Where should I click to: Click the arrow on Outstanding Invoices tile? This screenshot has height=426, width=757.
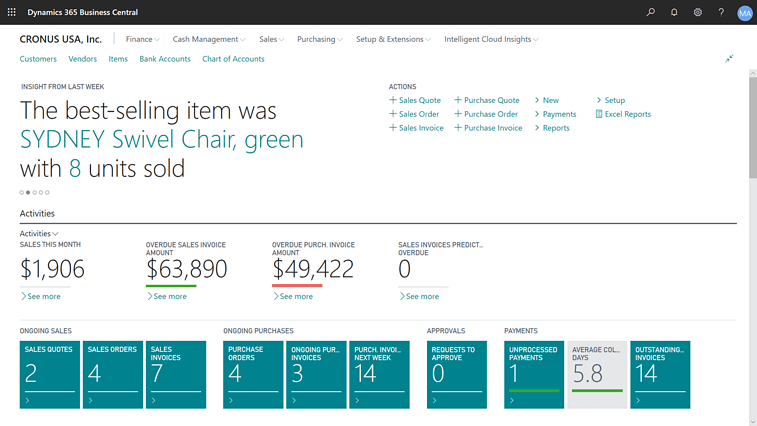coord(638,400)
